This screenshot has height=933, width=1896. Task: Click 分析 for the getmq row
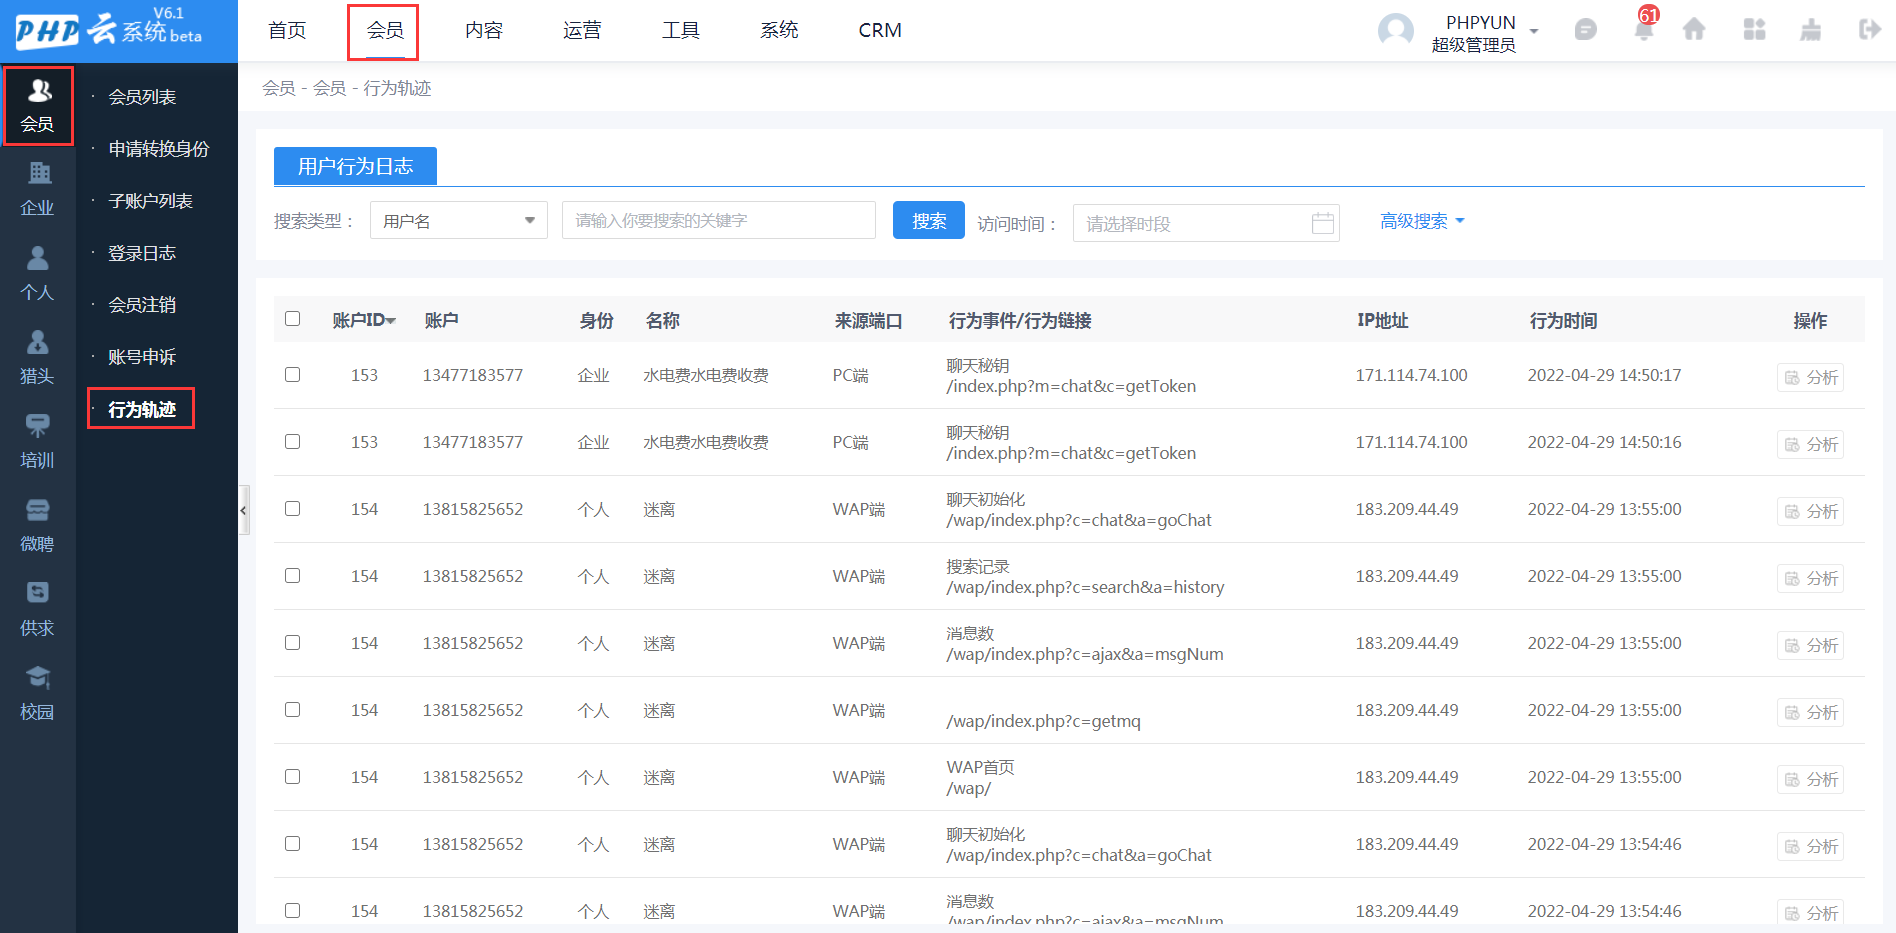[x=1811, y=712]
